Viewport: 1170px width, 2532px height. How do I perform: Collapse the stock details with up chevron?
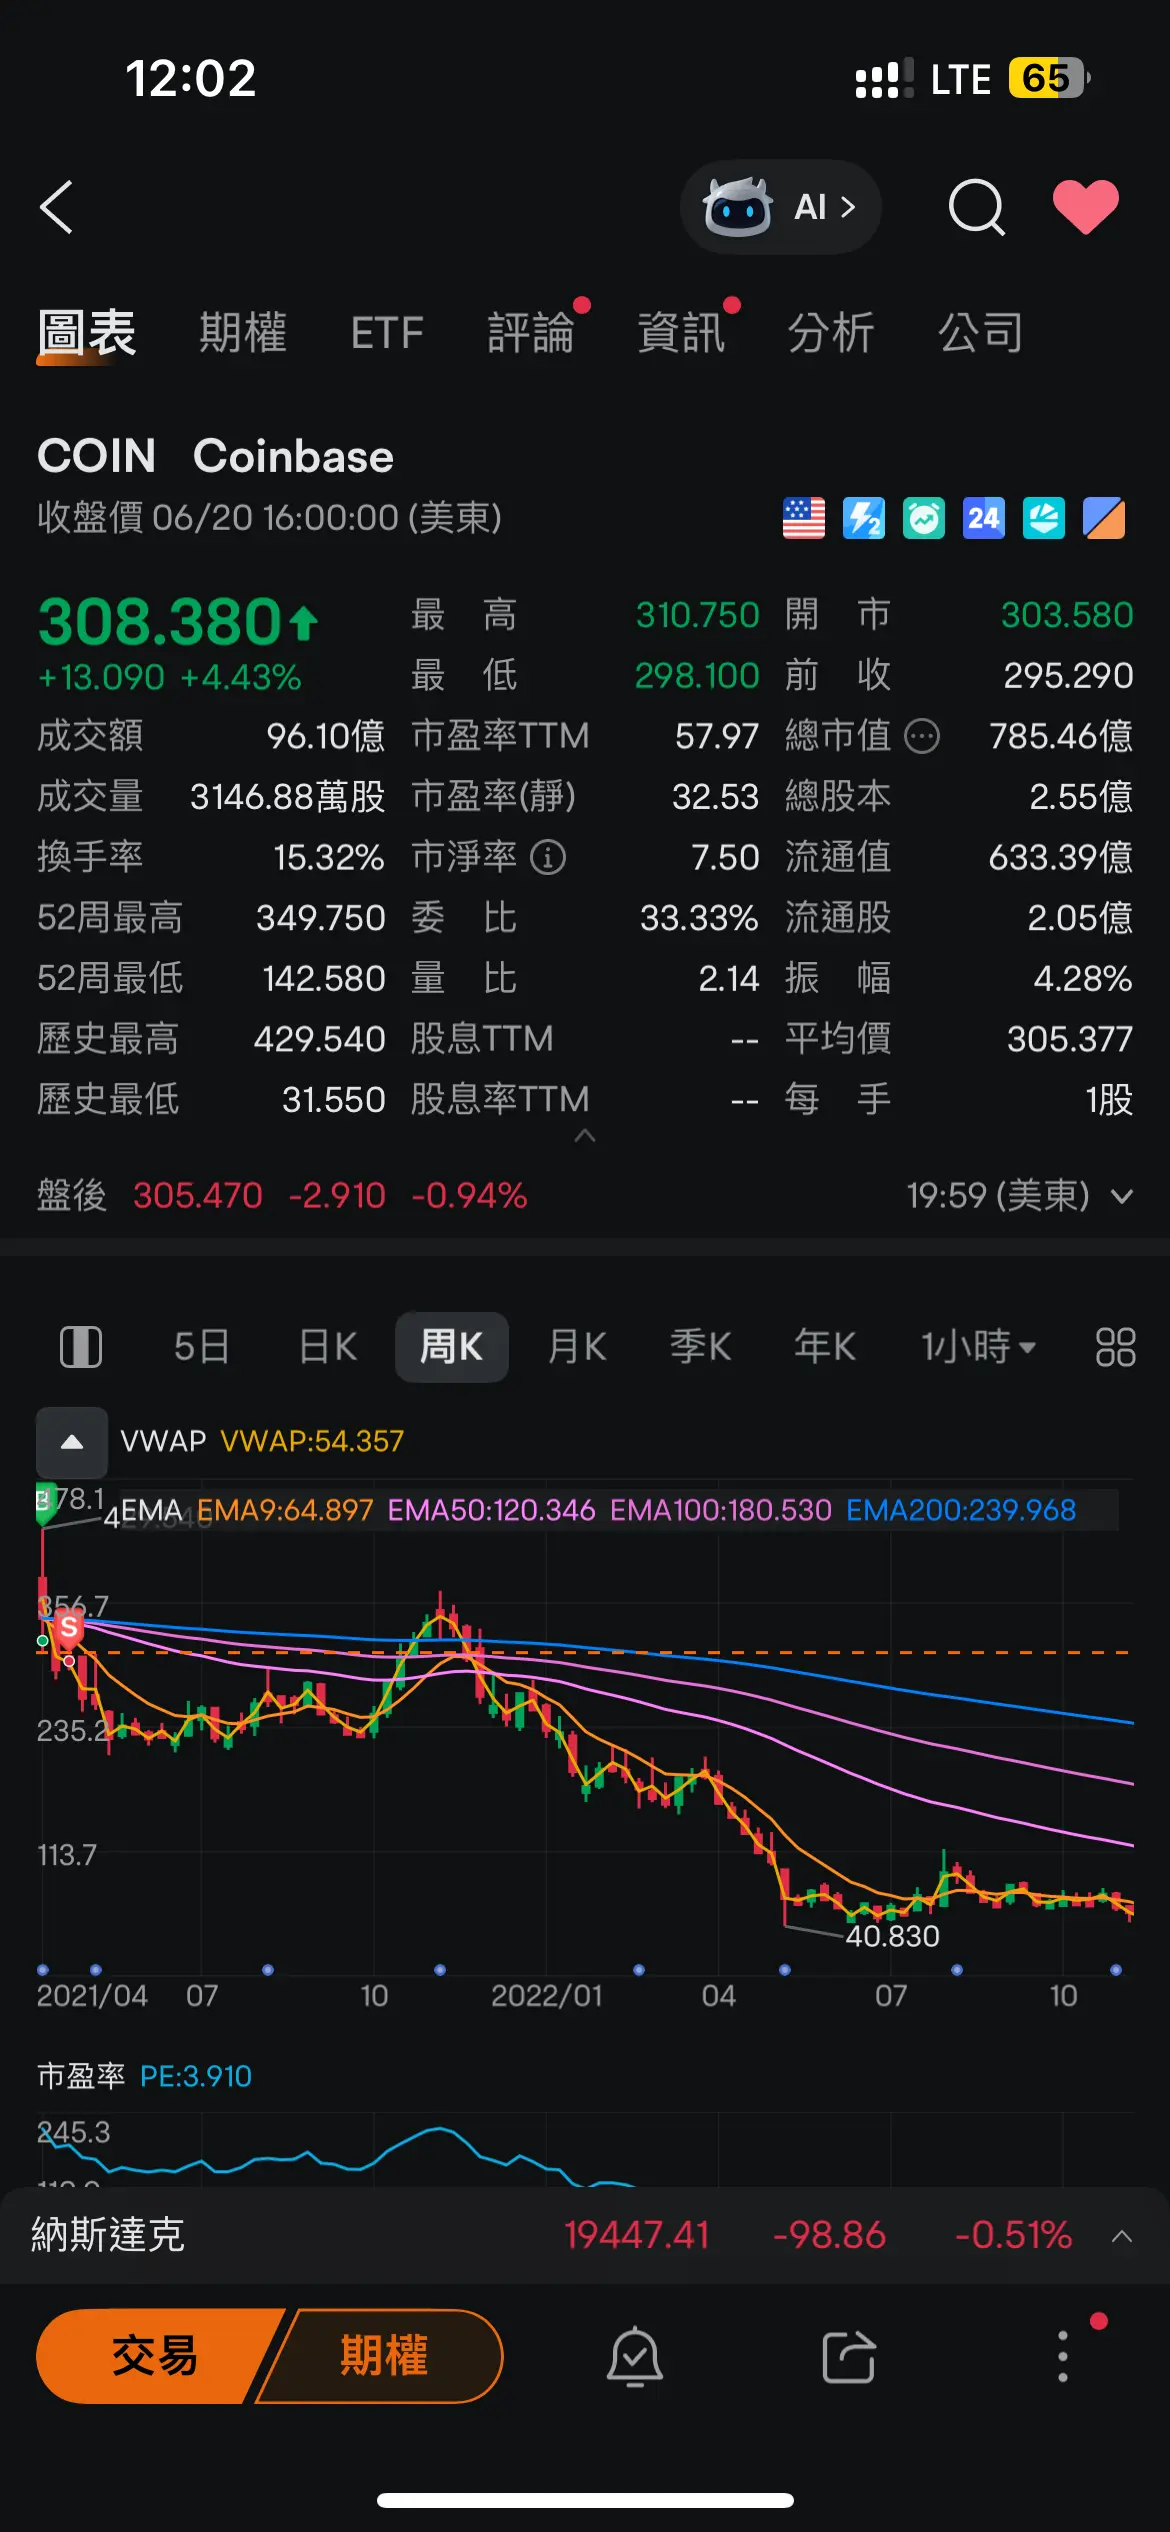(585, 1136)
